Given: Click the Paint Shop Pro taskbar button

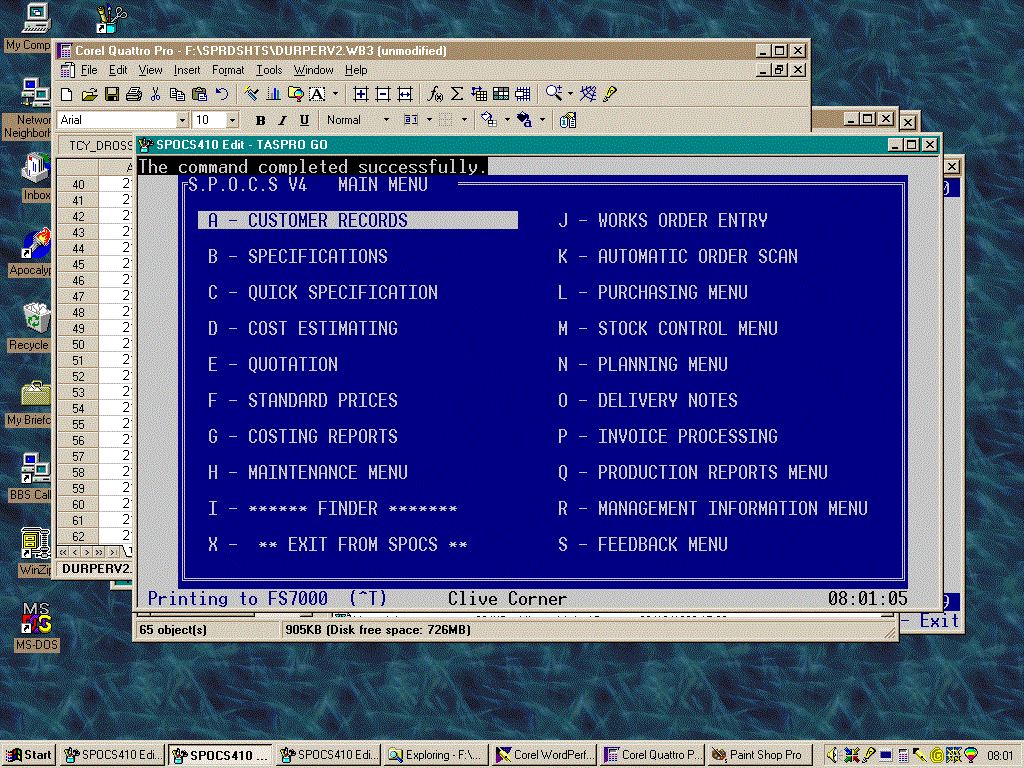Looking at the screenshot, I should click(x=758, y=755).
